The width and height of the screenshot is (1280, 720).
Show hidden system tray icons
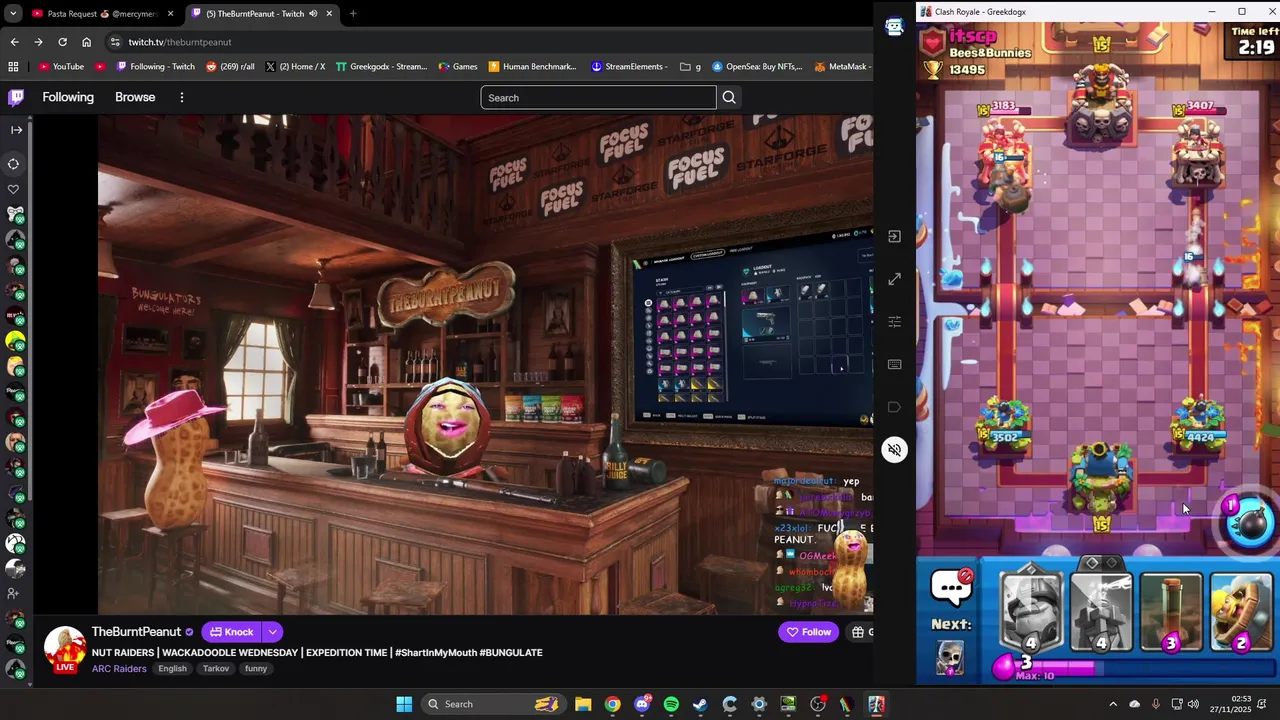[1112, 704]
